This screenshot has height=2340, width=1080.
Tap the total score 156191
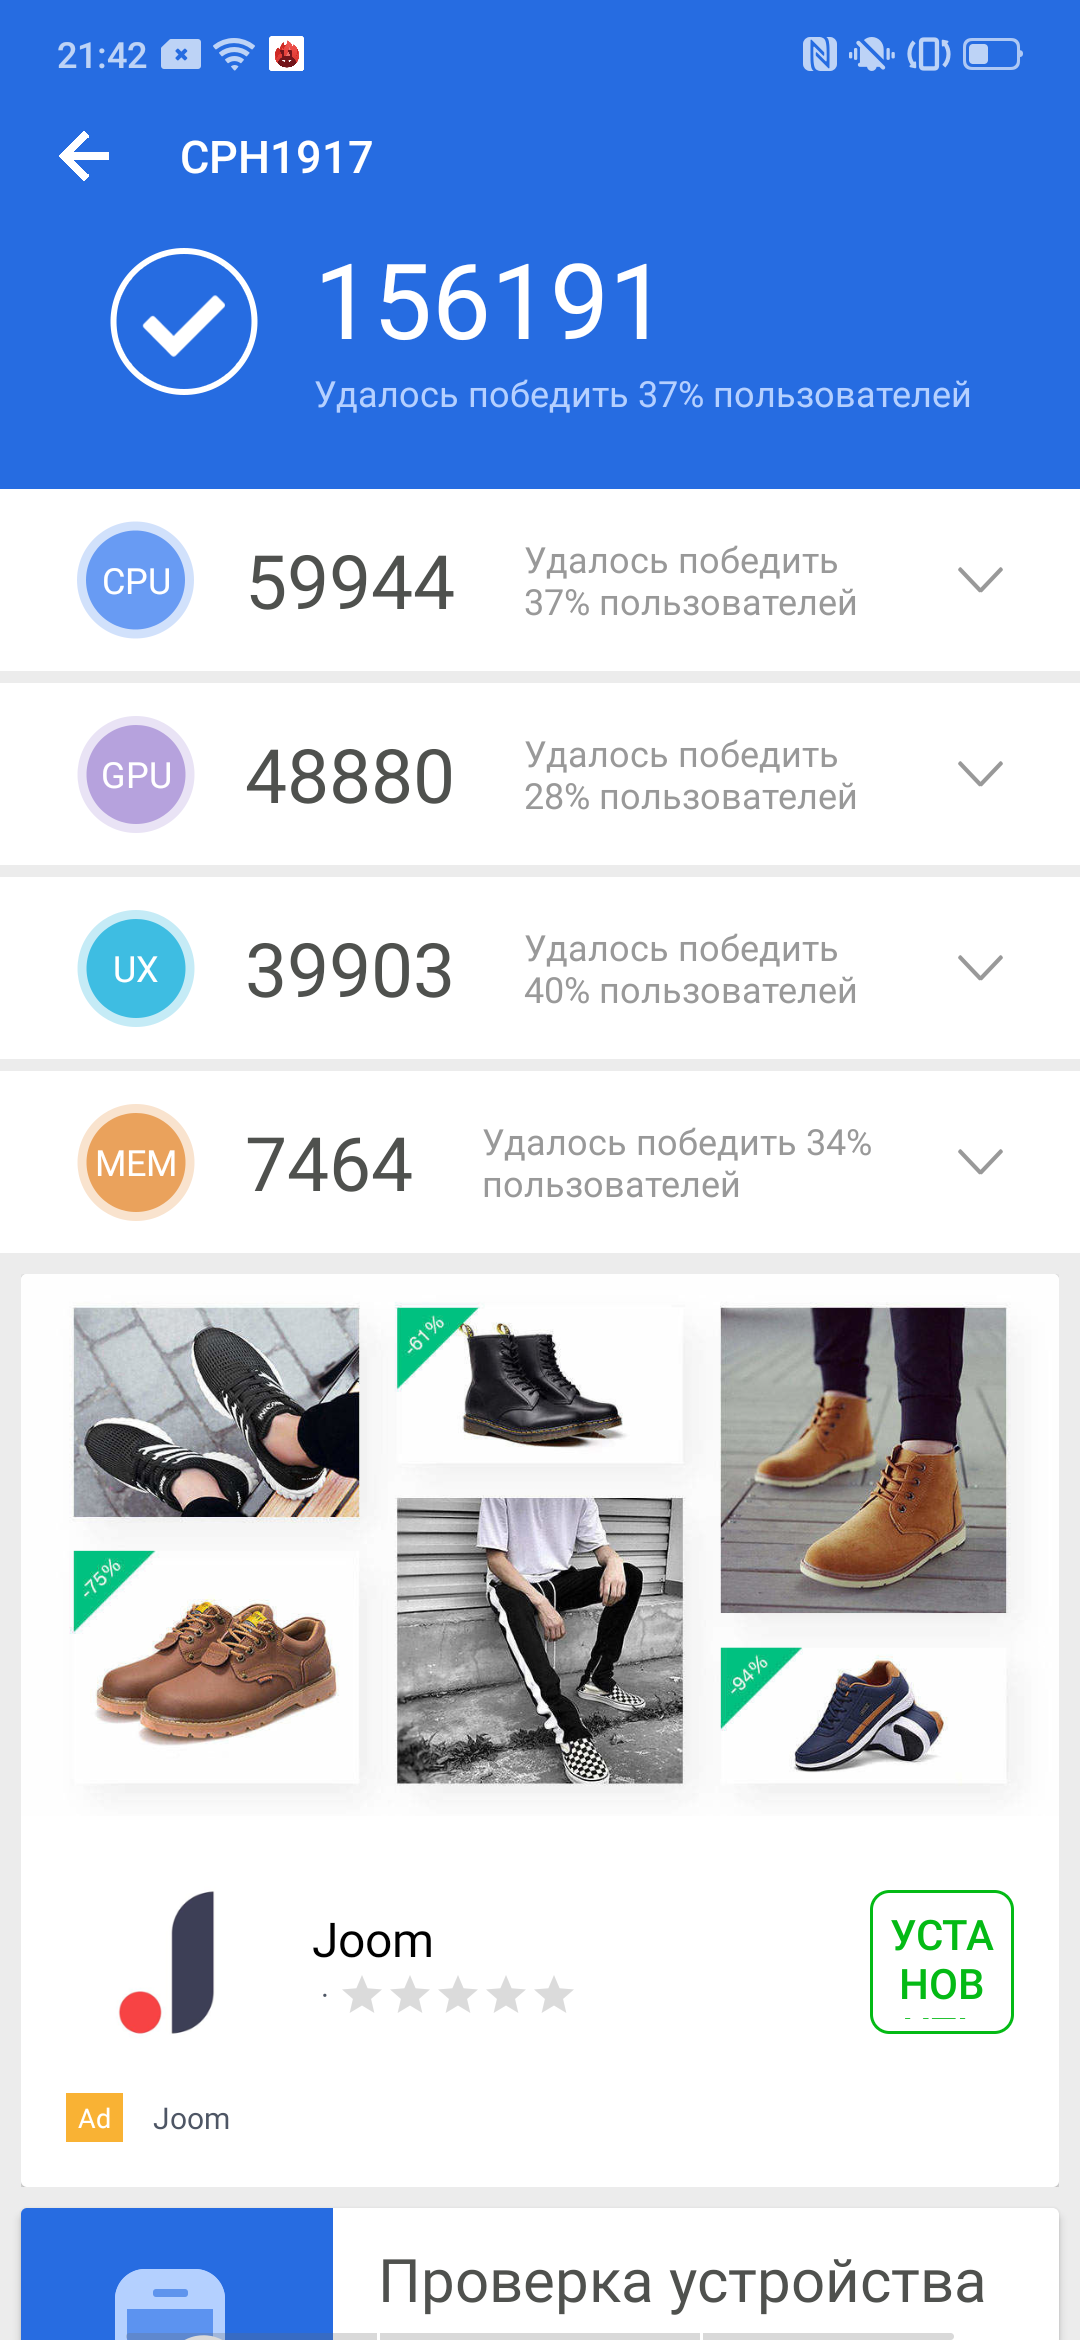click(x=488, y=302)
